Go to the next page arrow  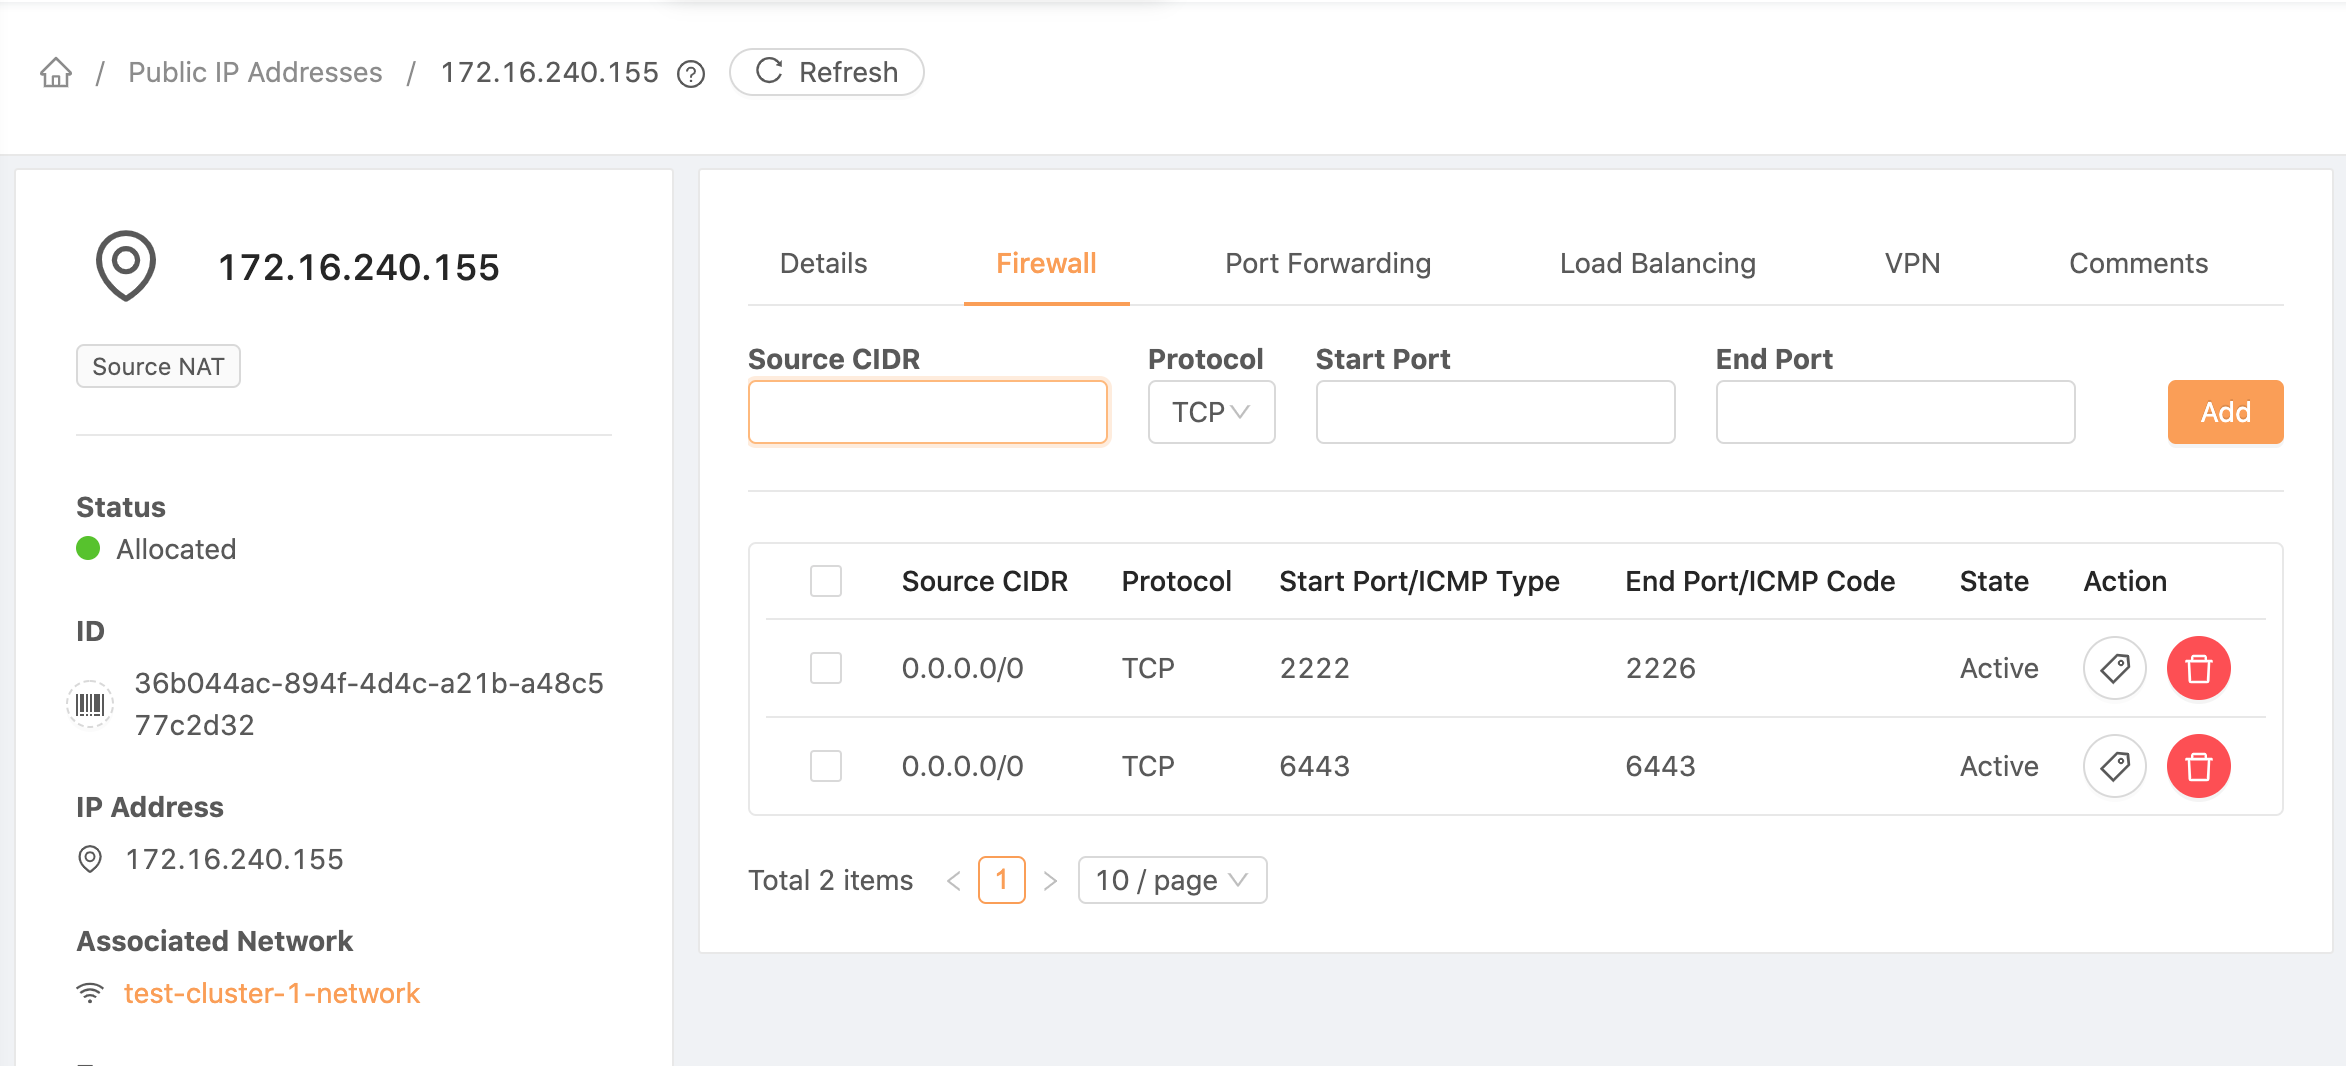[1050, 881]
